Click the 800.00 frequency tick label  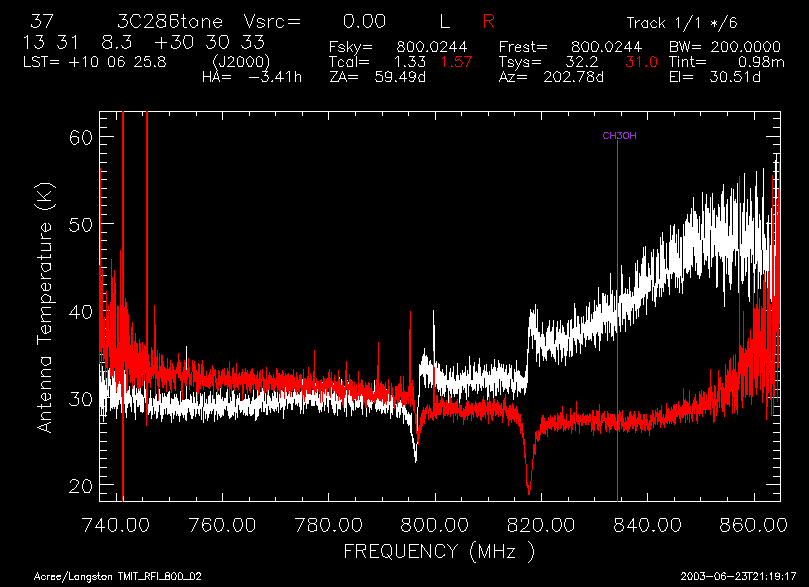435,525
